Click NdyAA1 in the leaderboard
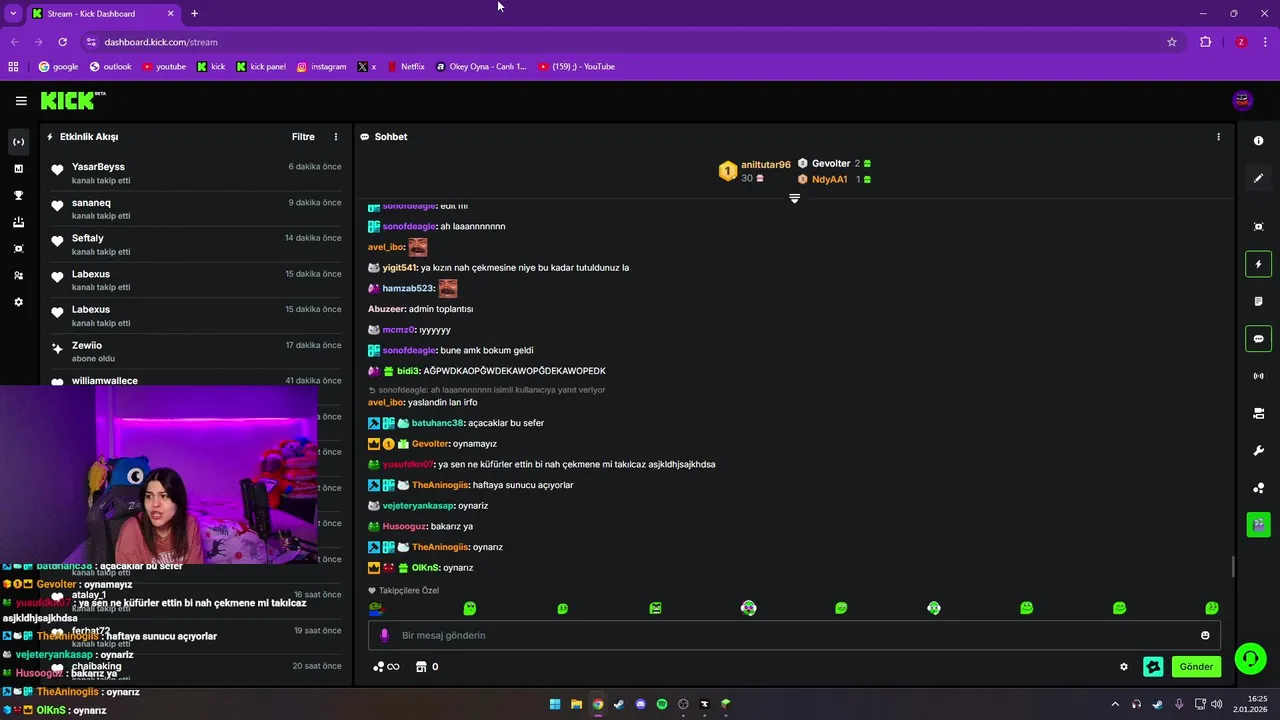Viewport: 1280px width, 720px height. tap(830, 179)
